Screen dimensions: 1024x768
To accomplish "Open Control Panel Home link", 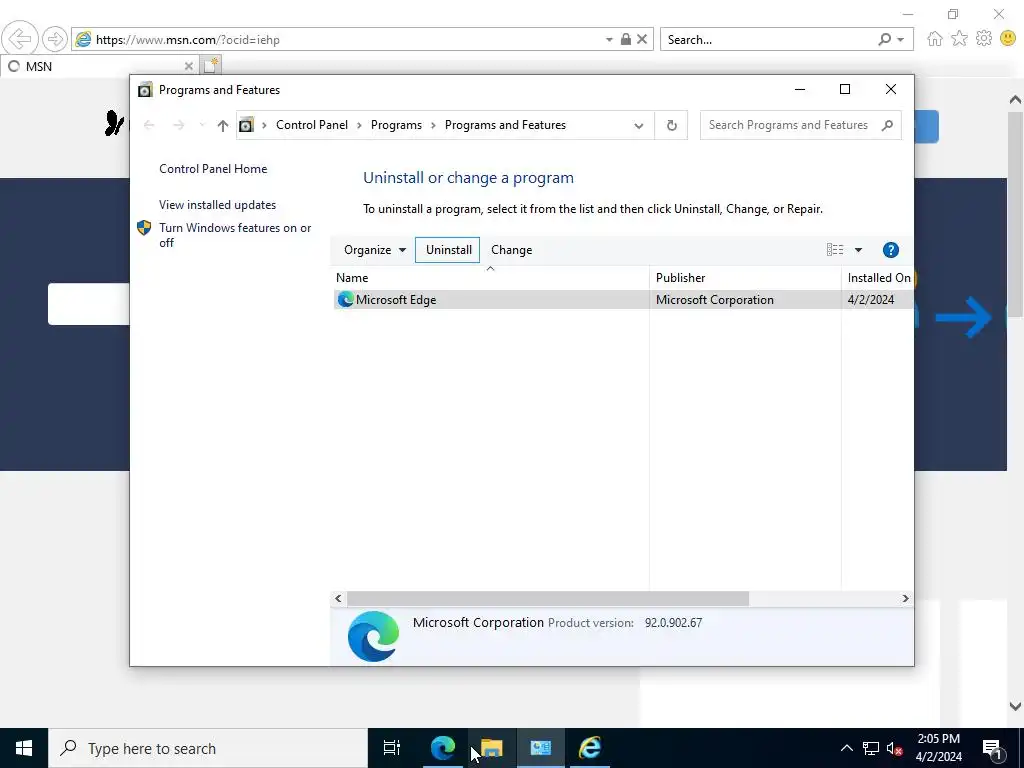I will (x=213, y=169).
